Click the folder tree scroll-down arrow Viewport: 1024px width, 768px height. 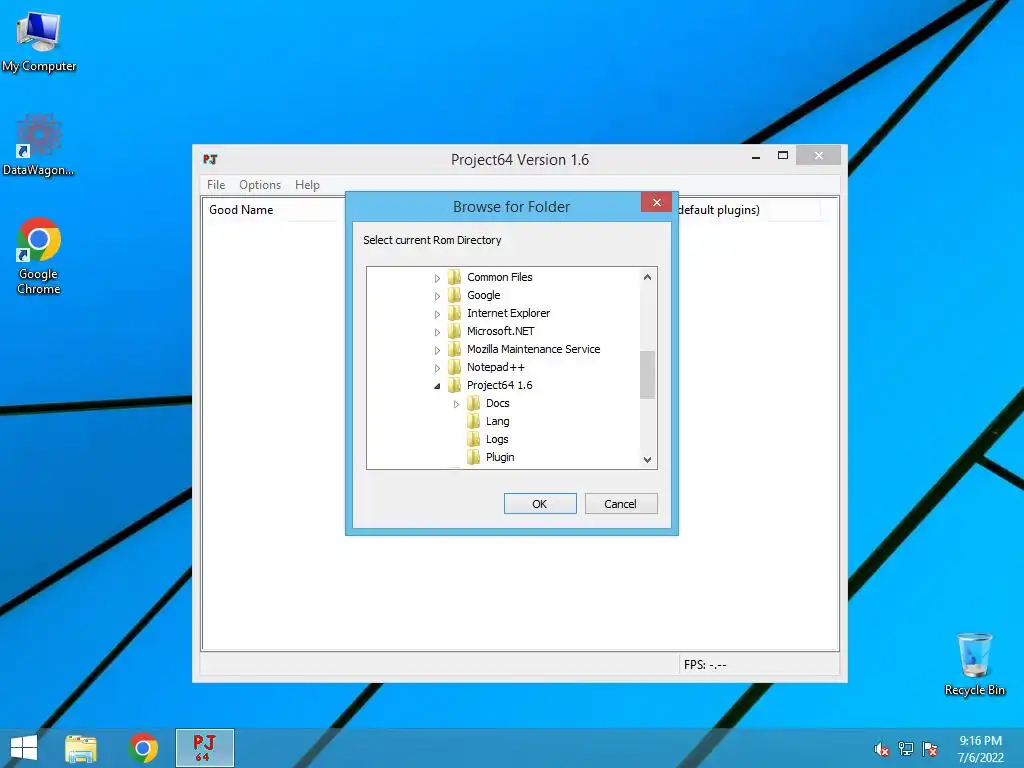(647, 460)
